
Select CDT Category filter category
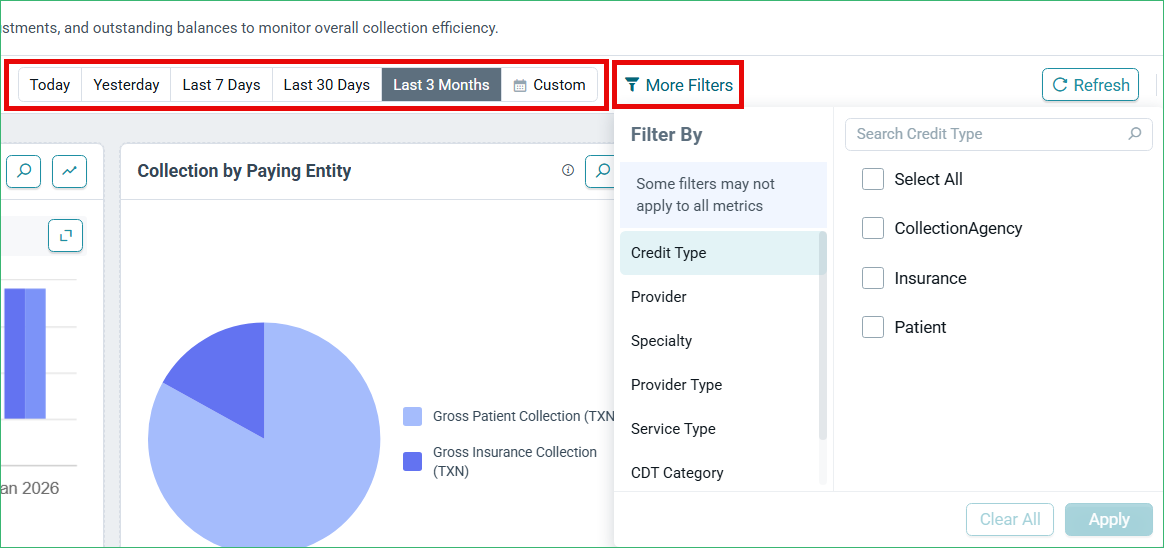click(x=719, y=472)
